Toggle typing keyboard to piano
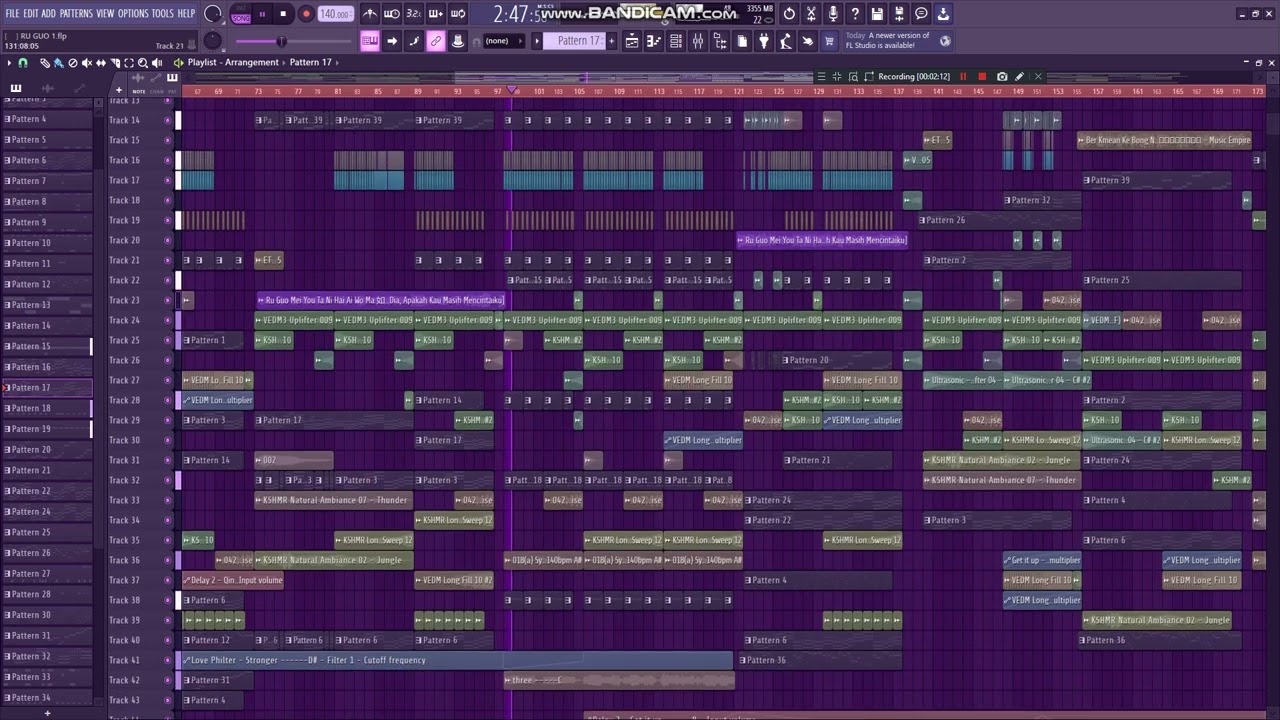 pos(370,41)
